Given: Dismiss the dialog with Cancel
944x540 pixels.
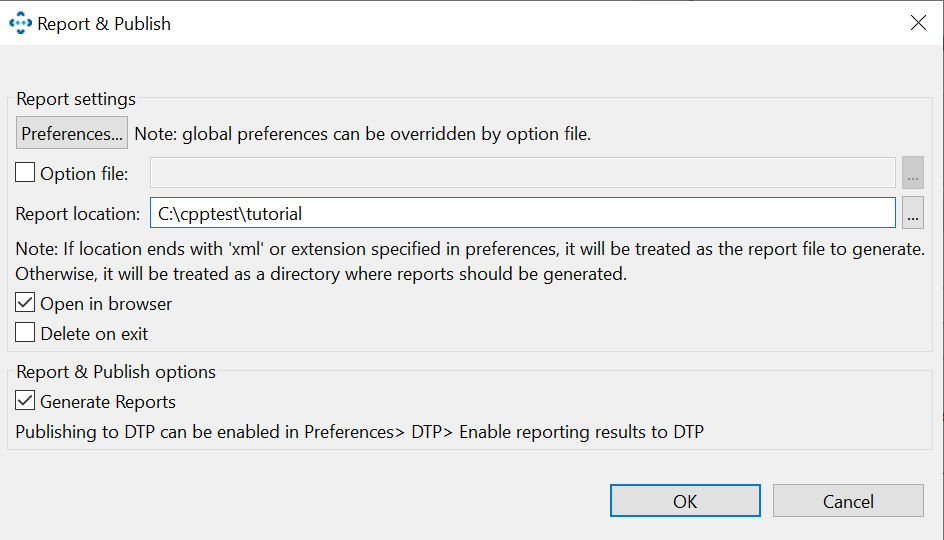Looking at the screenshot, I should click(848, 501).
